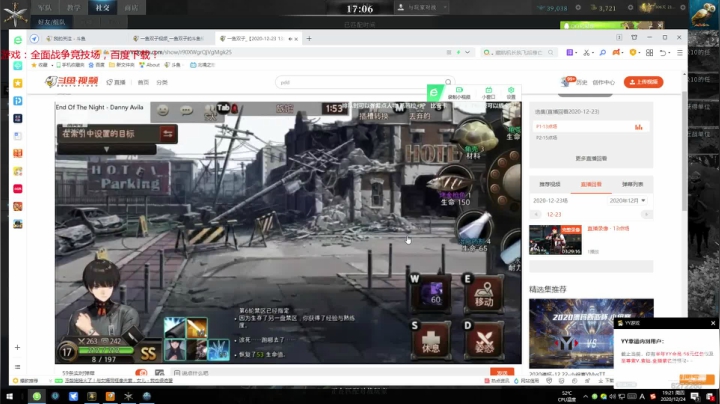
Task: Open the scissors screenshot tool in browser toolbar
Action: pos(586,53)
